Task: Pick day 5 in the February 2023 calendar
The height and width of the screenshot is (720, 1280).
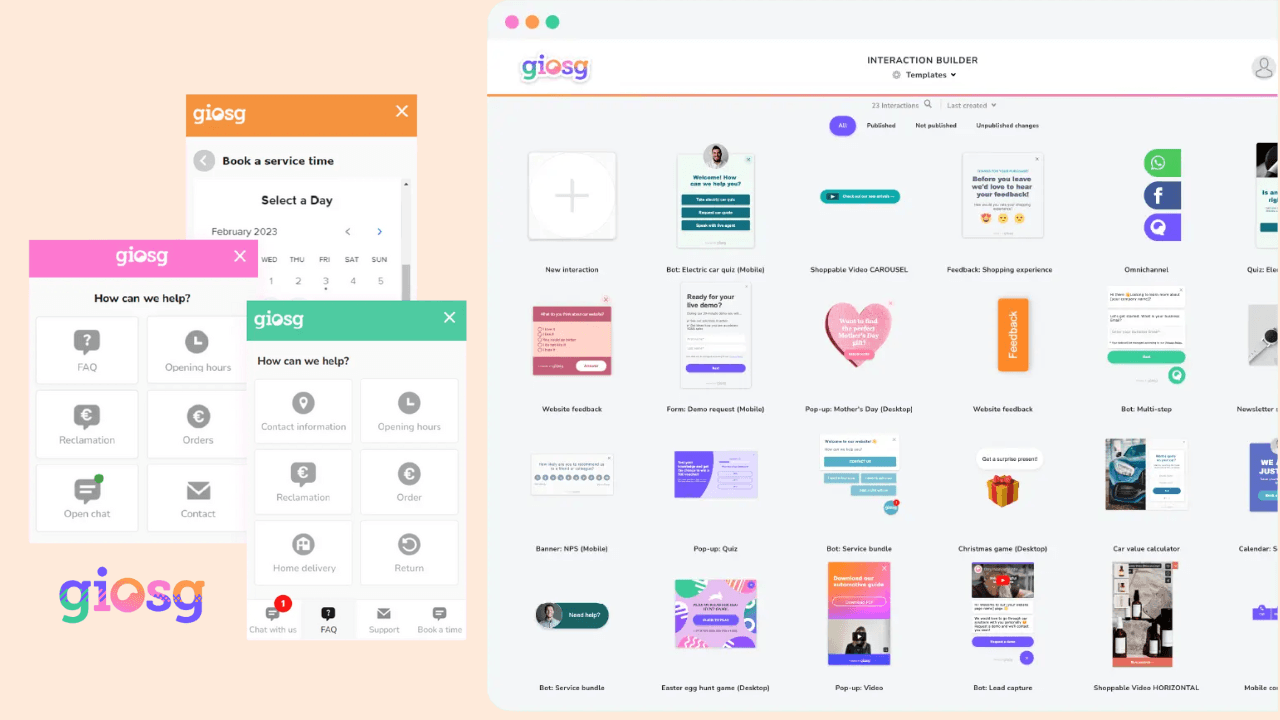Action: (x=380, y=281)
